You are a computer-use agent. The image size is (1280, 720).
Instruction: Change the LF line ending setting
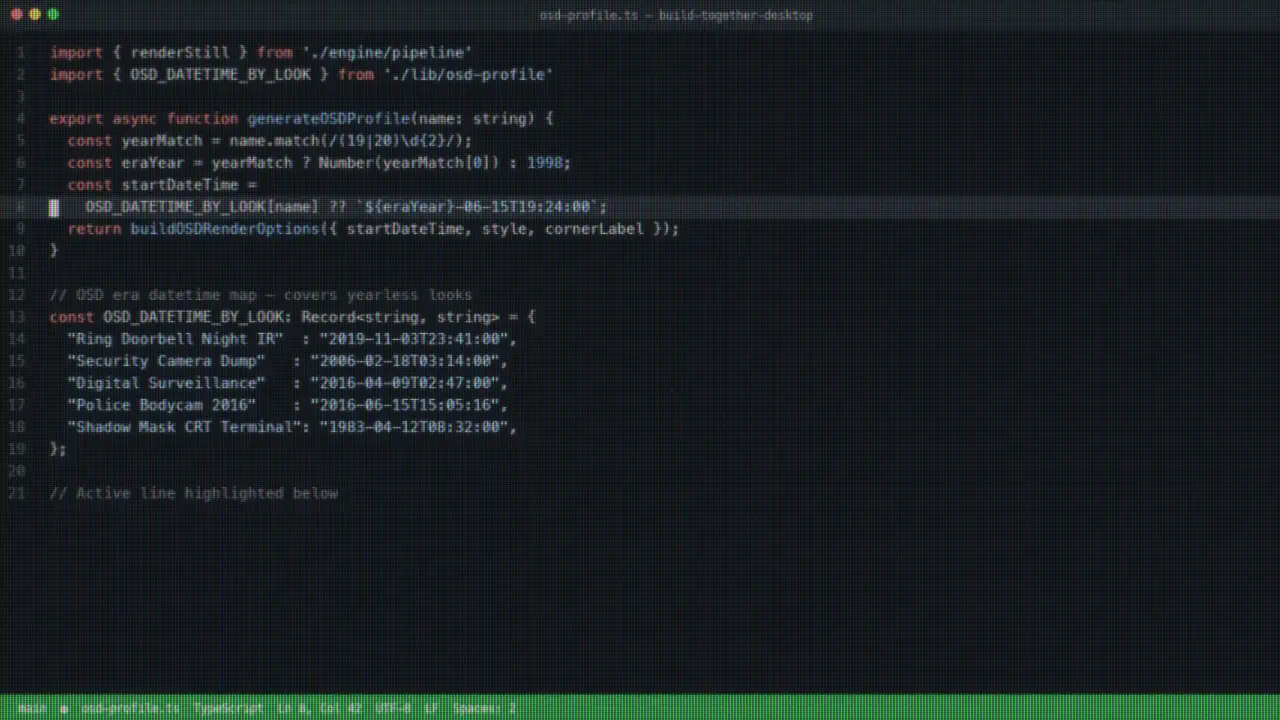(x=431, y=708)
